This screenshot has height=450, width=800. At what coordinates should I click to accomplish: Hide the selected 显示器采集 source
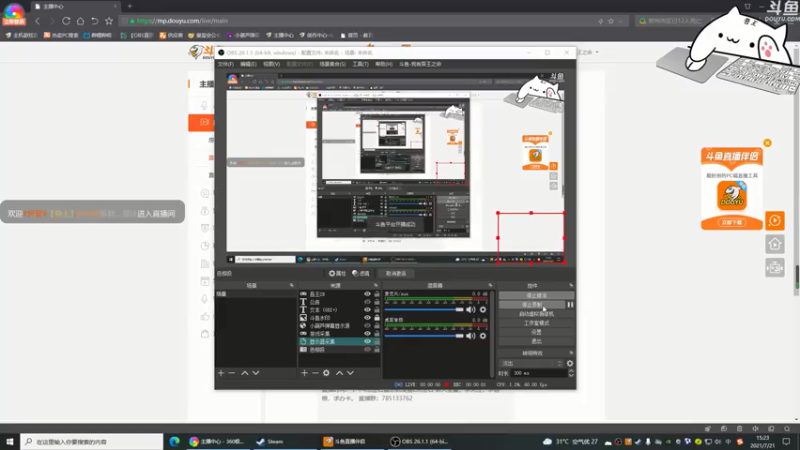[367, 341]
